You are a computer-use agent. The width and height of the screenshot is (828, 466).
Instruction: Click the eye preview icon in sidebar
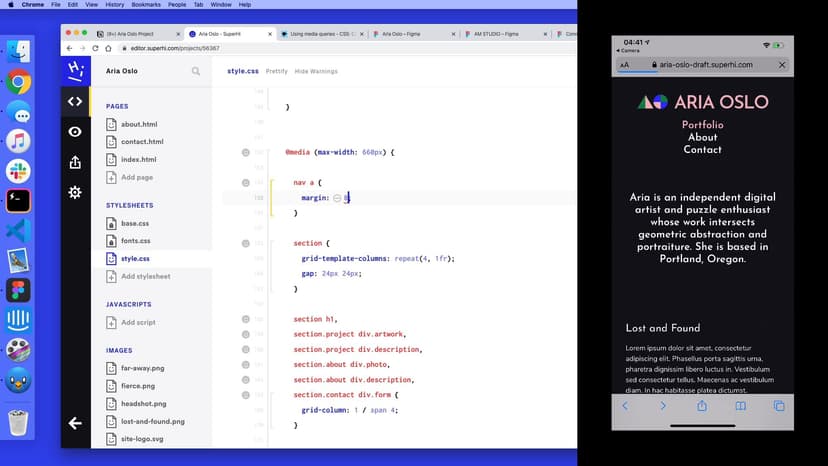(75, 132)
